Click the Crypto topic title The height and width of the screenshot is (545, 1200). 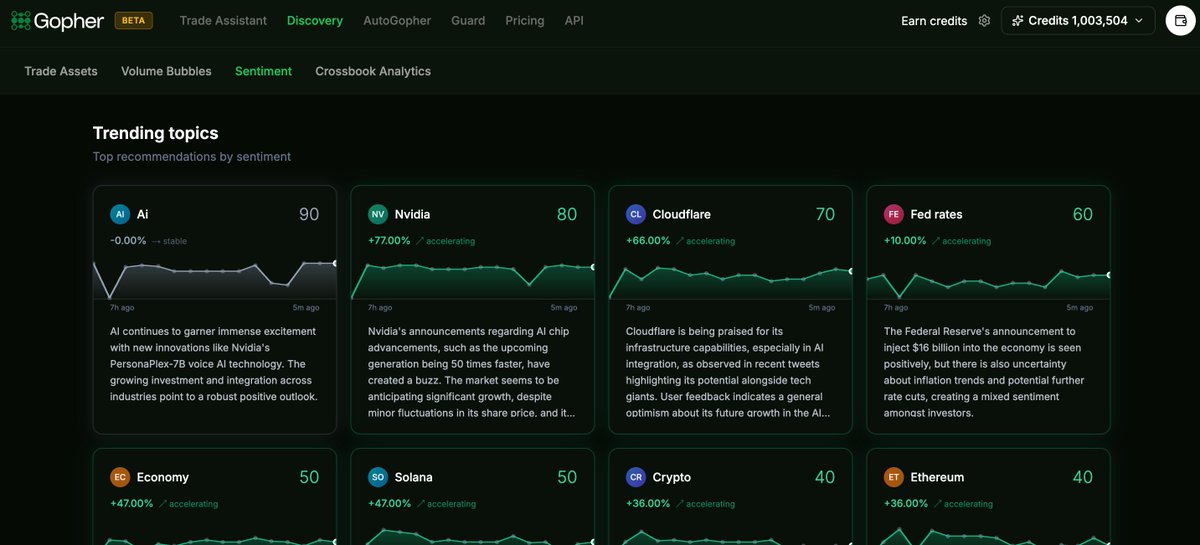[671, 477]
